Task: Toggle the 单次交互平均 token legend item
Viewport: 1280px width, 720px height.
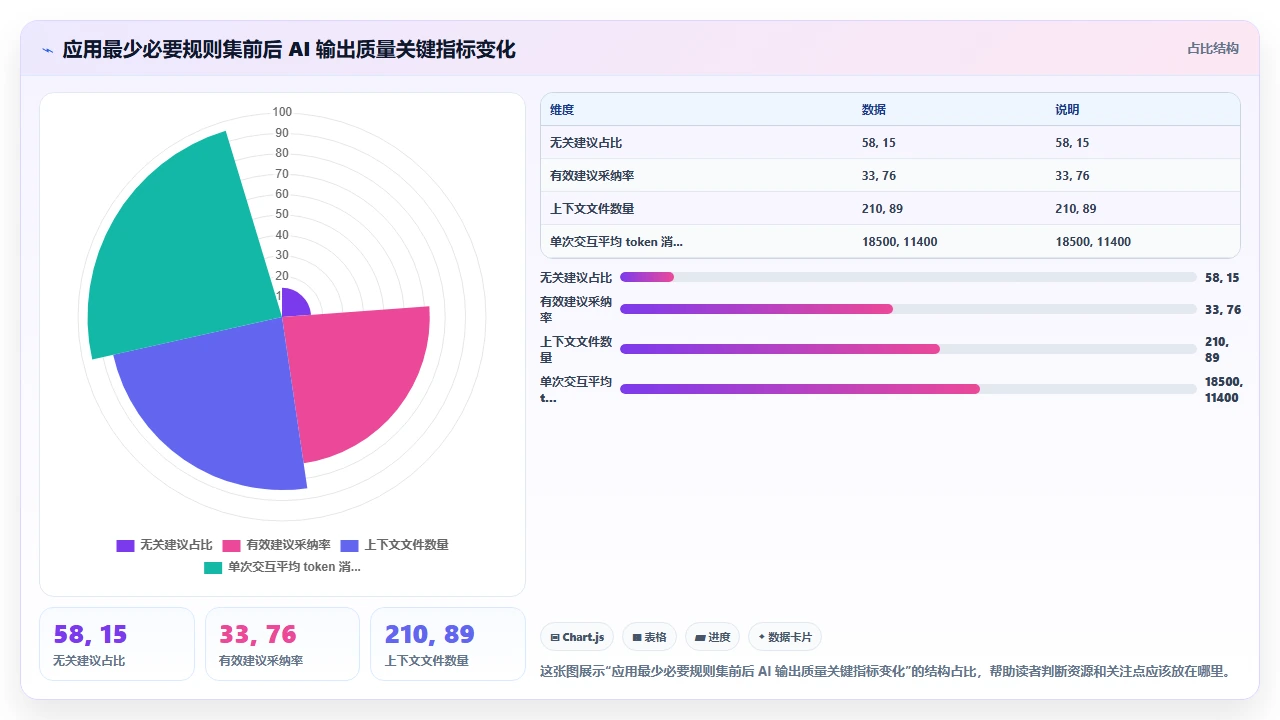Action: [282, 567]
